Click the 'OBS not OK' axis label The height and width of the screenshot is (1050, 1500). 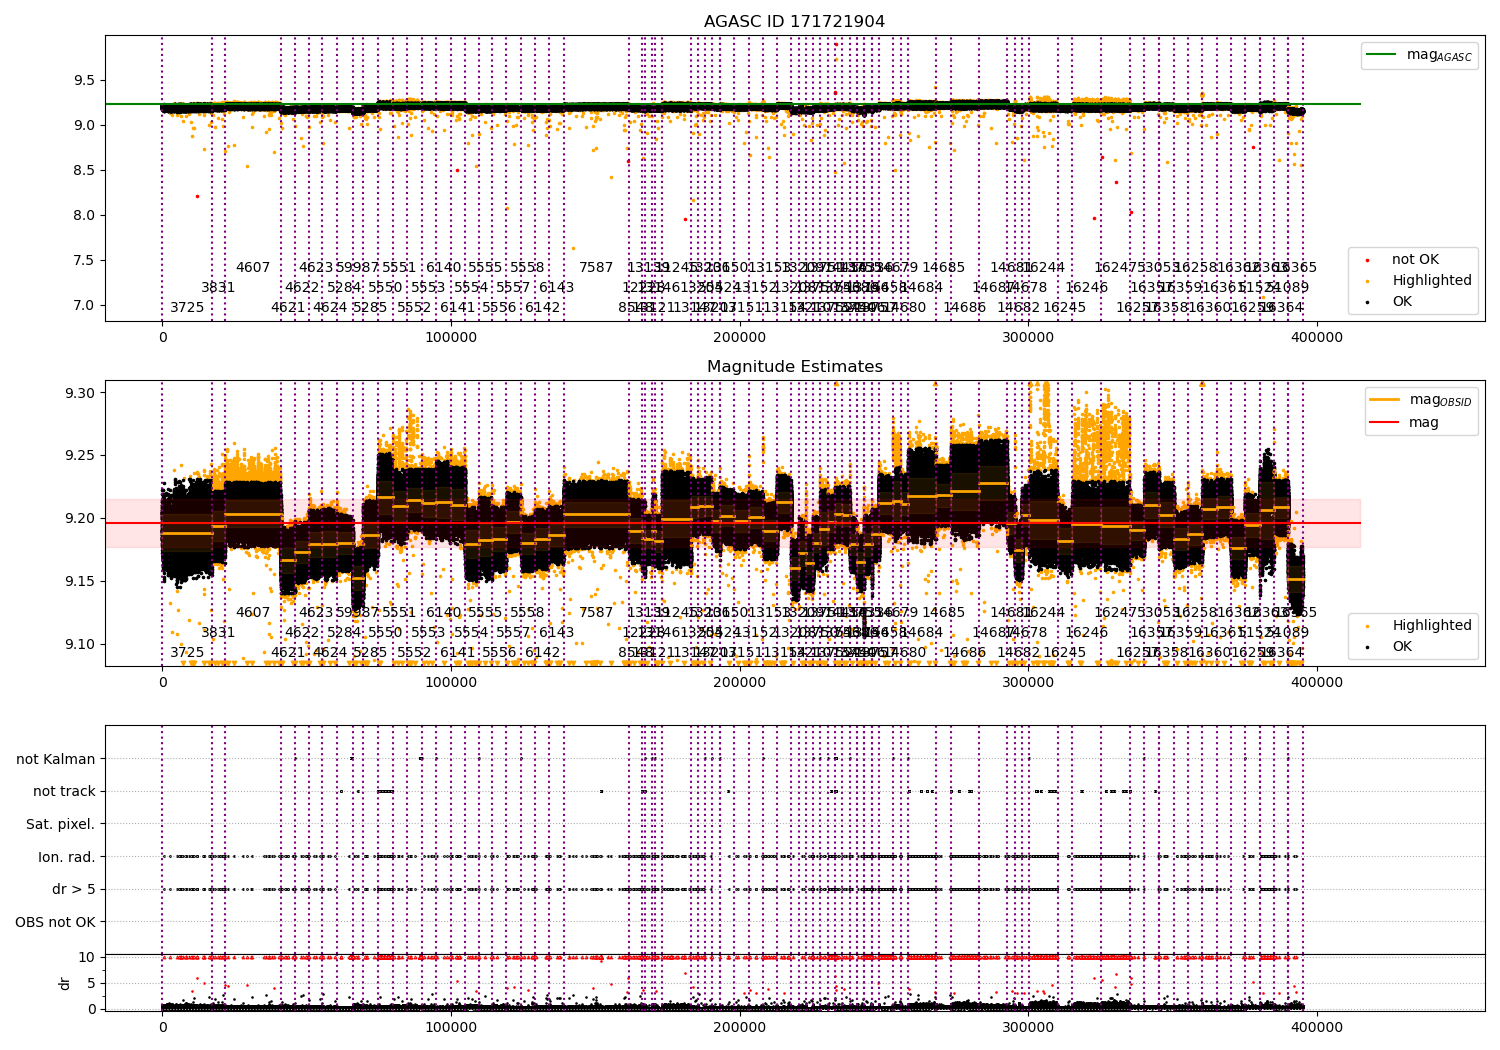point(56,922)
